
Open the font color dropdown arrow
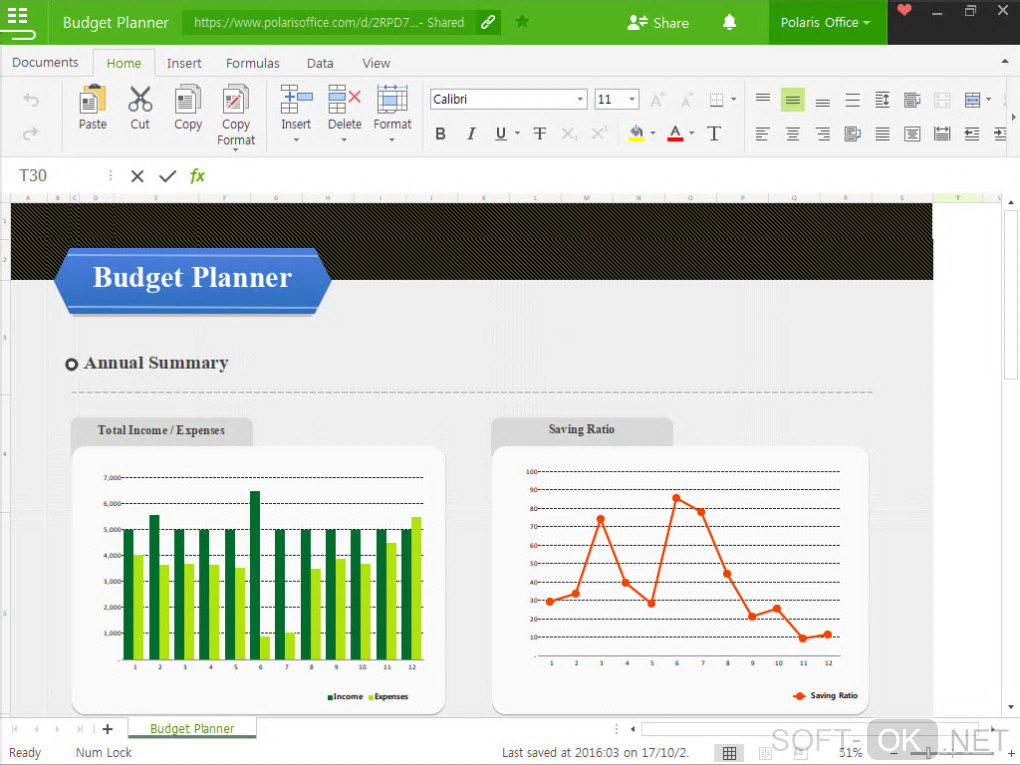tap(691, 133)
